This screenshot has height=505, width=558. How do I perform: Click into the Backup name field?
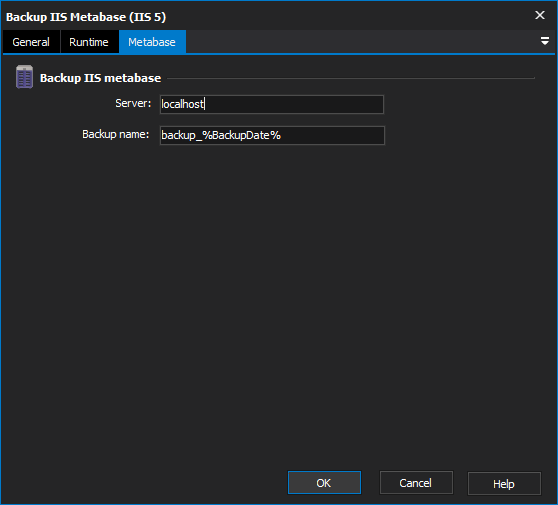(x=272, y=135)
